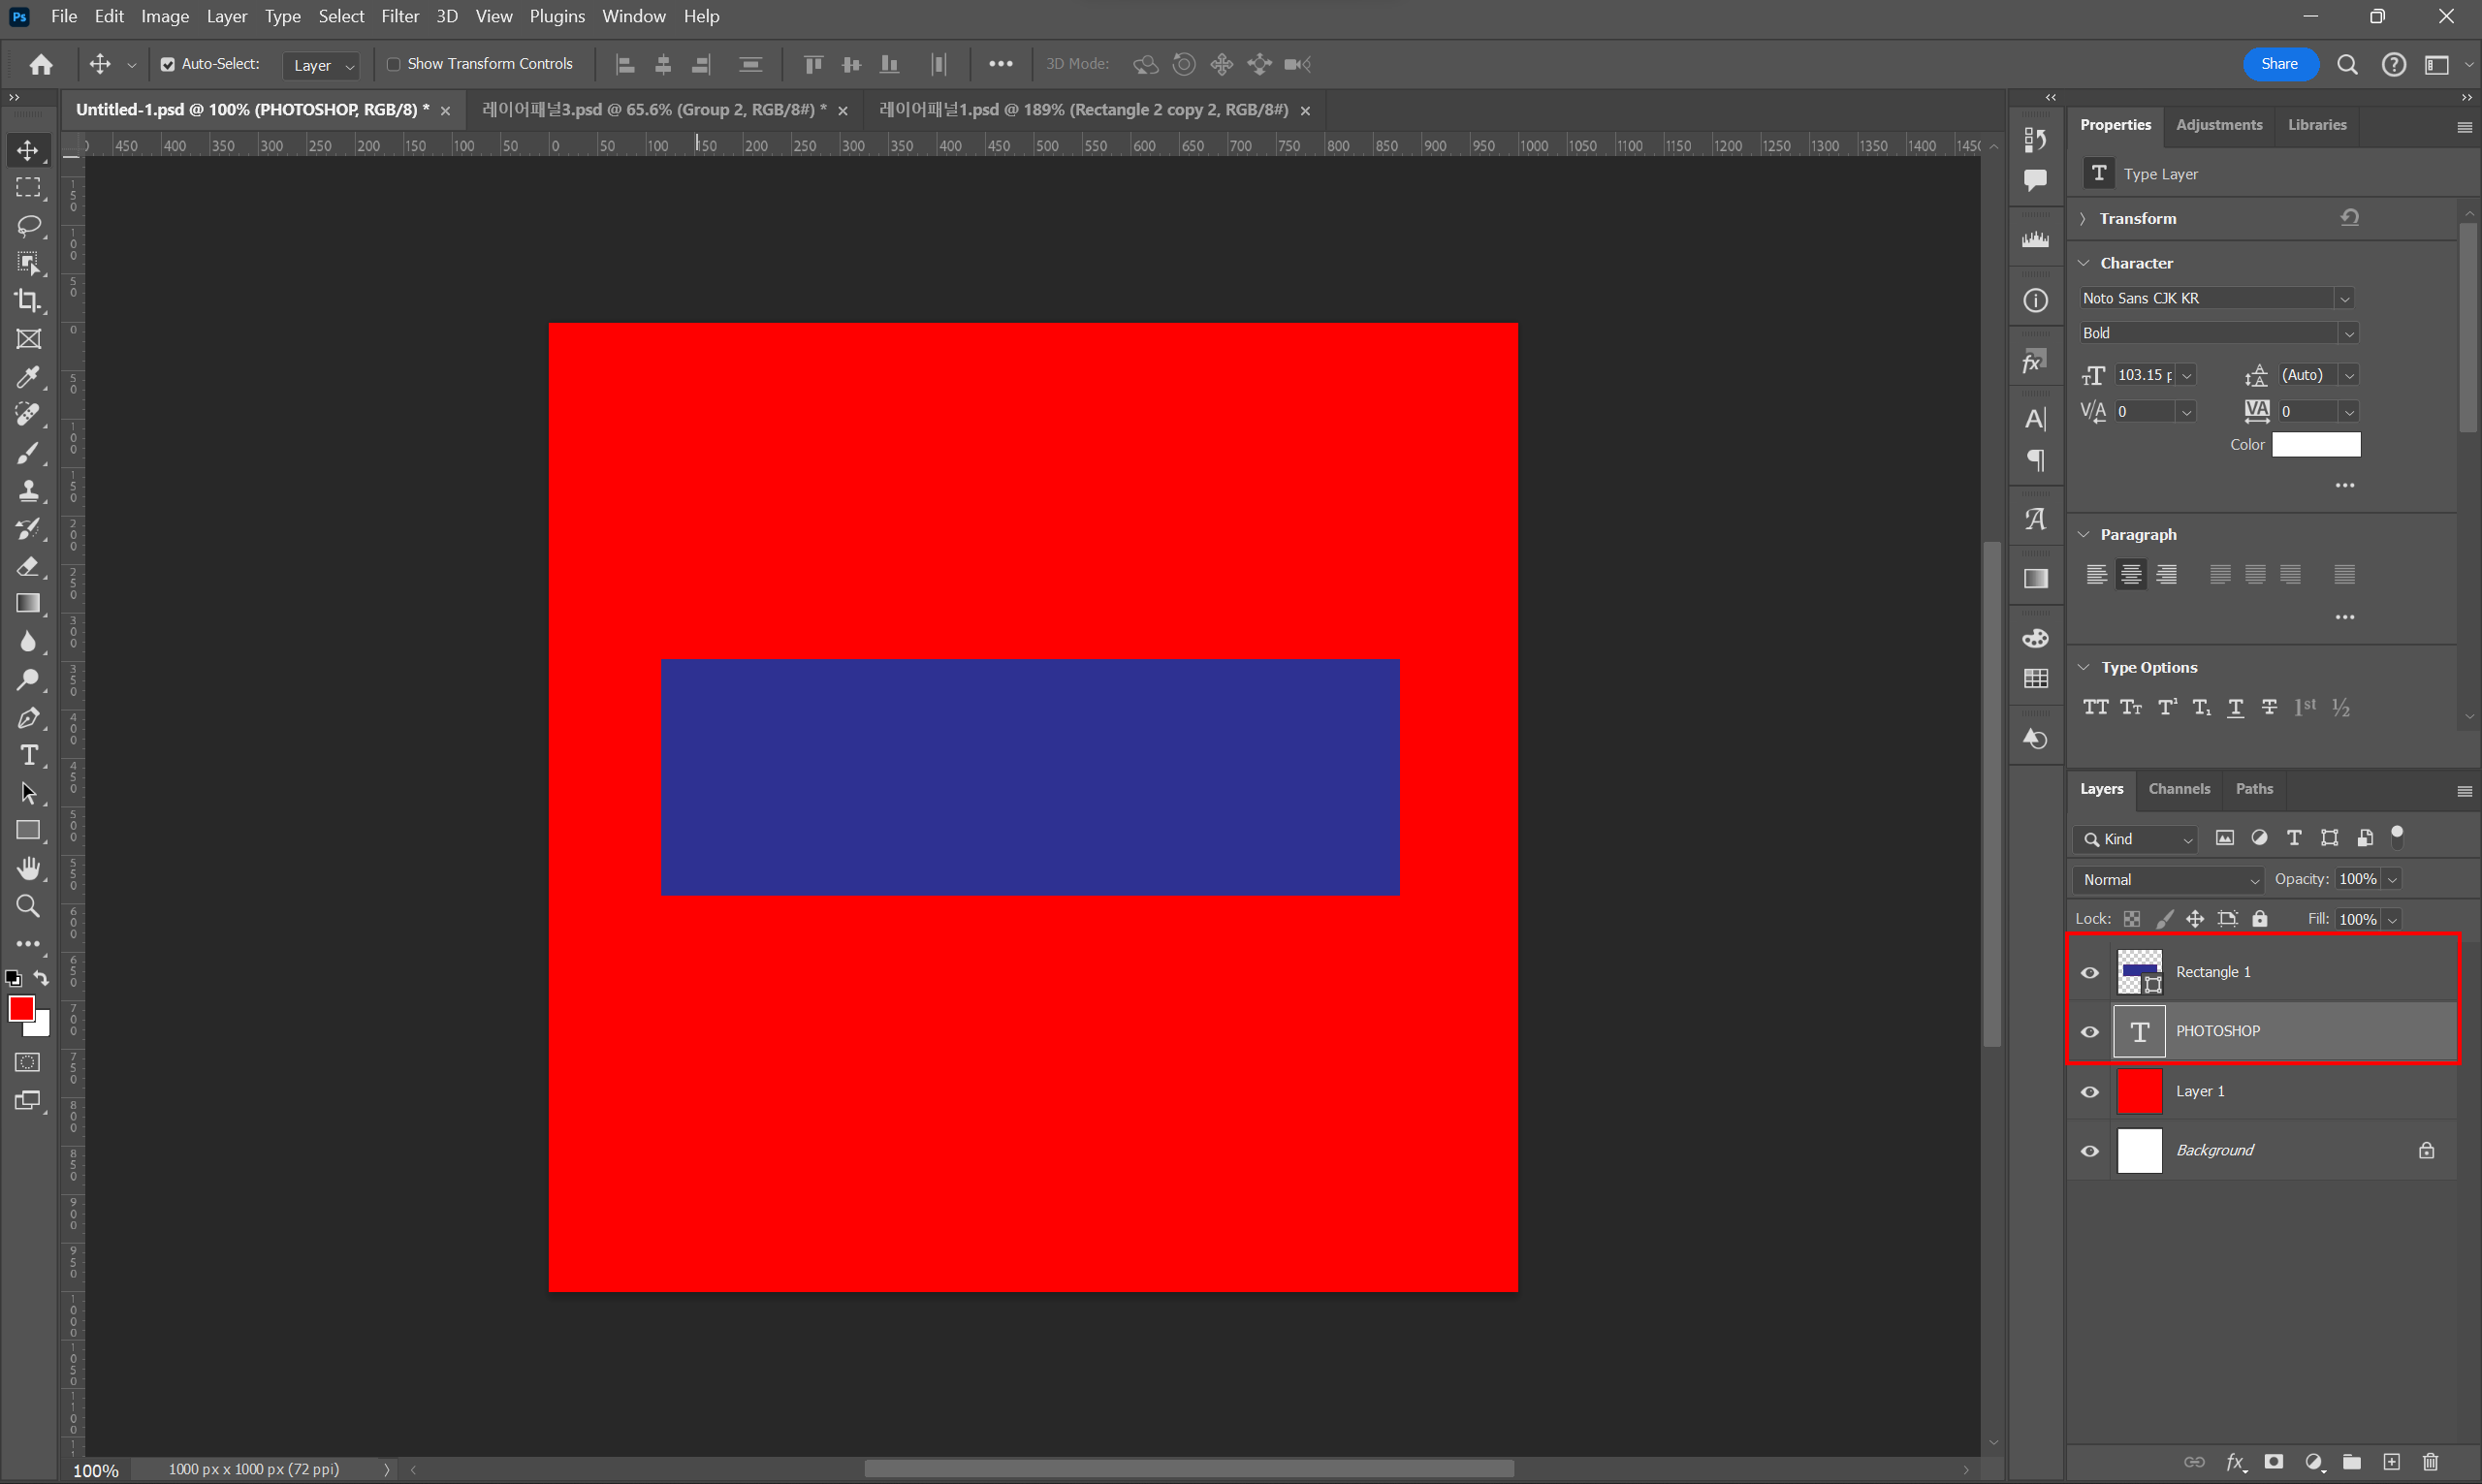This screenshot has width=2482, height=1484.
Task: Click the font size 103.15 field
Action: (2144, 375)
